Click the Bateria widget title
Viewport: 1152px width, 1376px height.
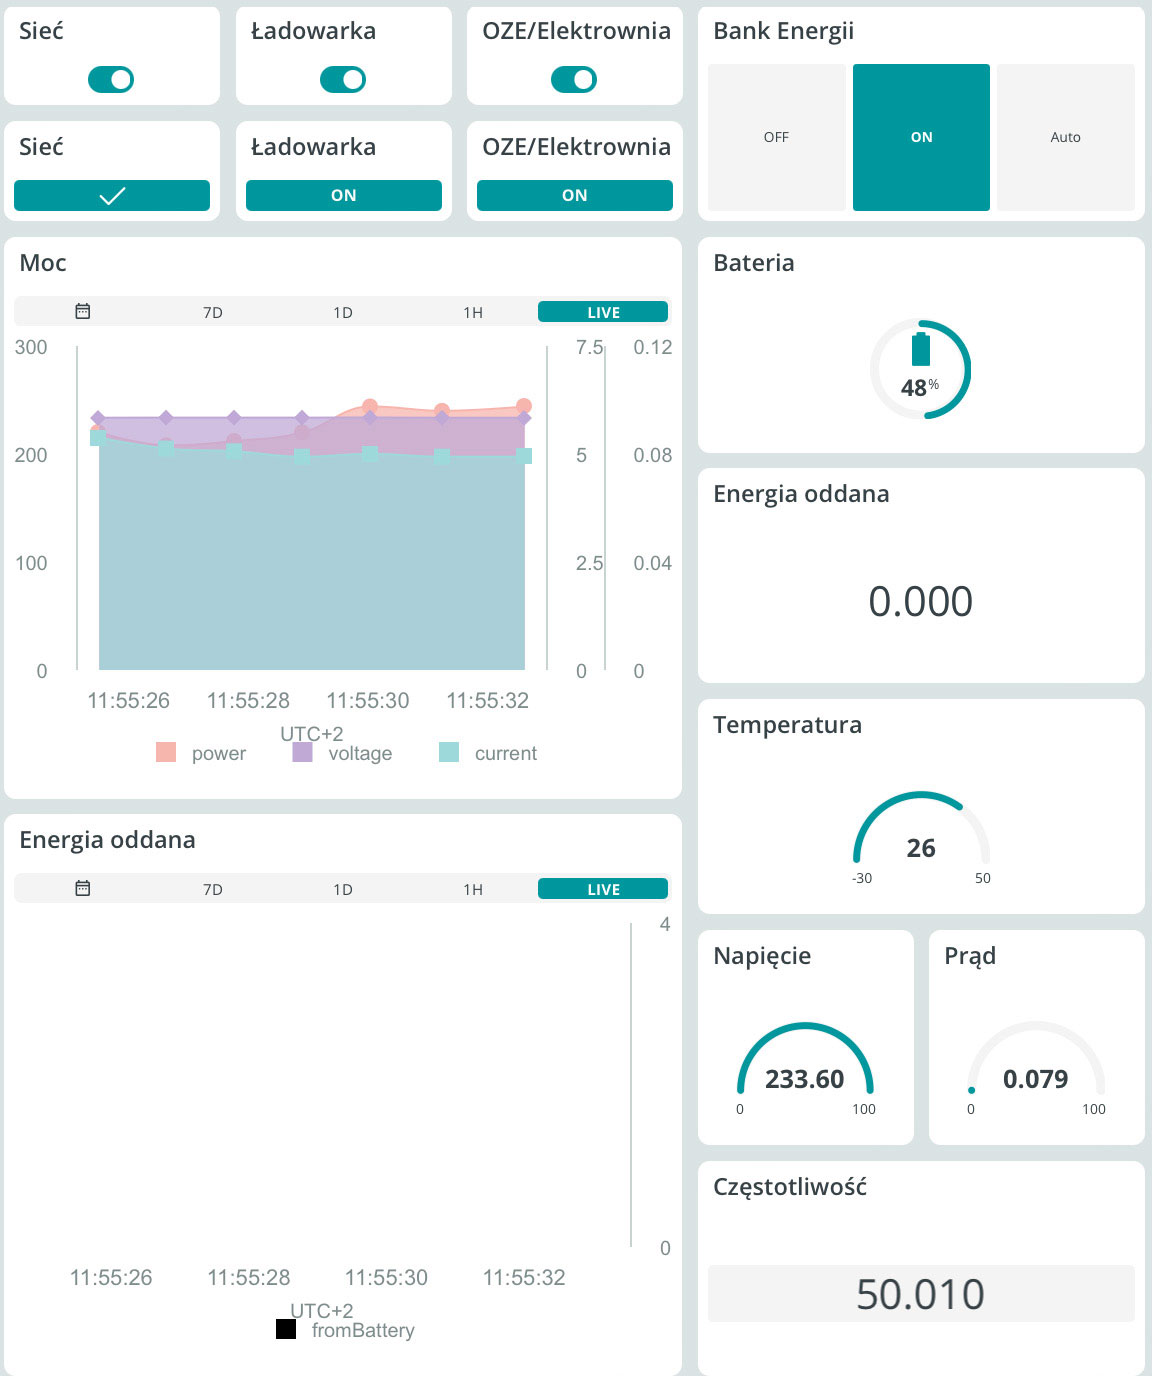tap(754, 263)
